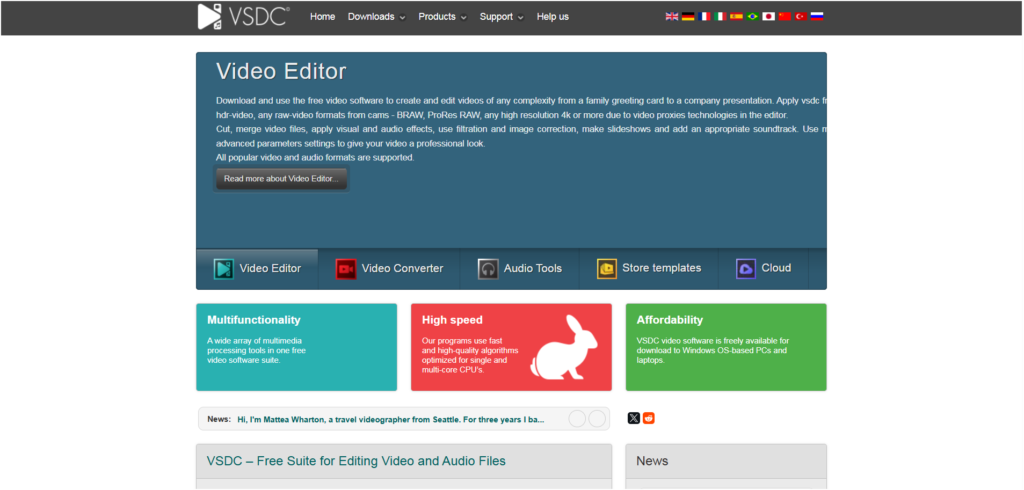The image size is (1024, 490).
Task: Click the News heading in the sidebar panel
Action: coord(652,461)
